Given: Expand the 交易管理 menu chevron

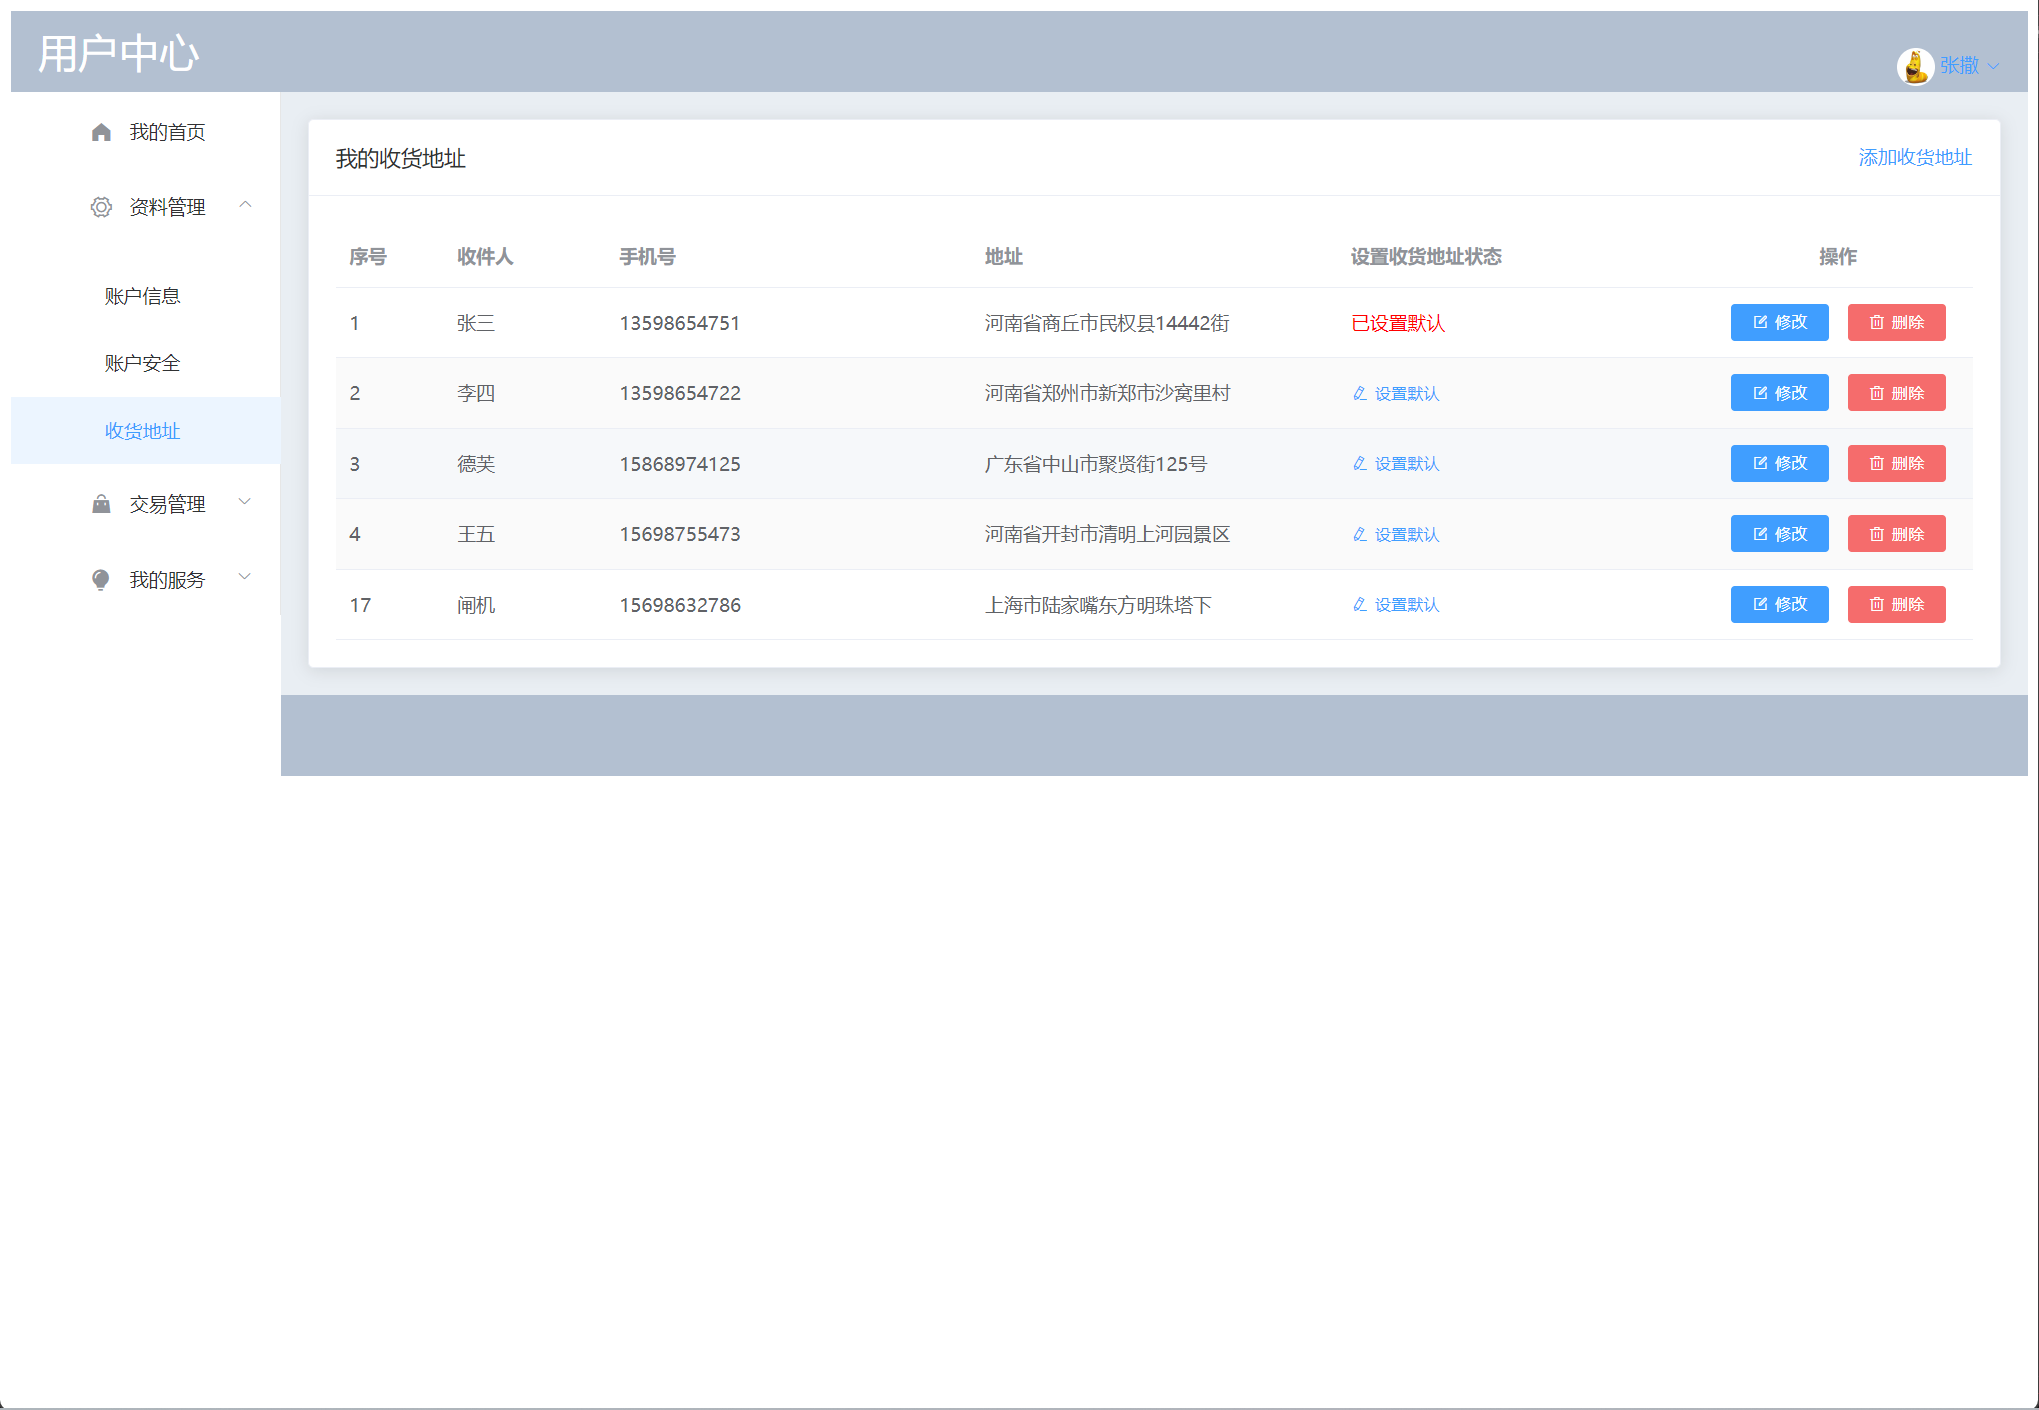Looking at the screenshot, I should [245, 502].
